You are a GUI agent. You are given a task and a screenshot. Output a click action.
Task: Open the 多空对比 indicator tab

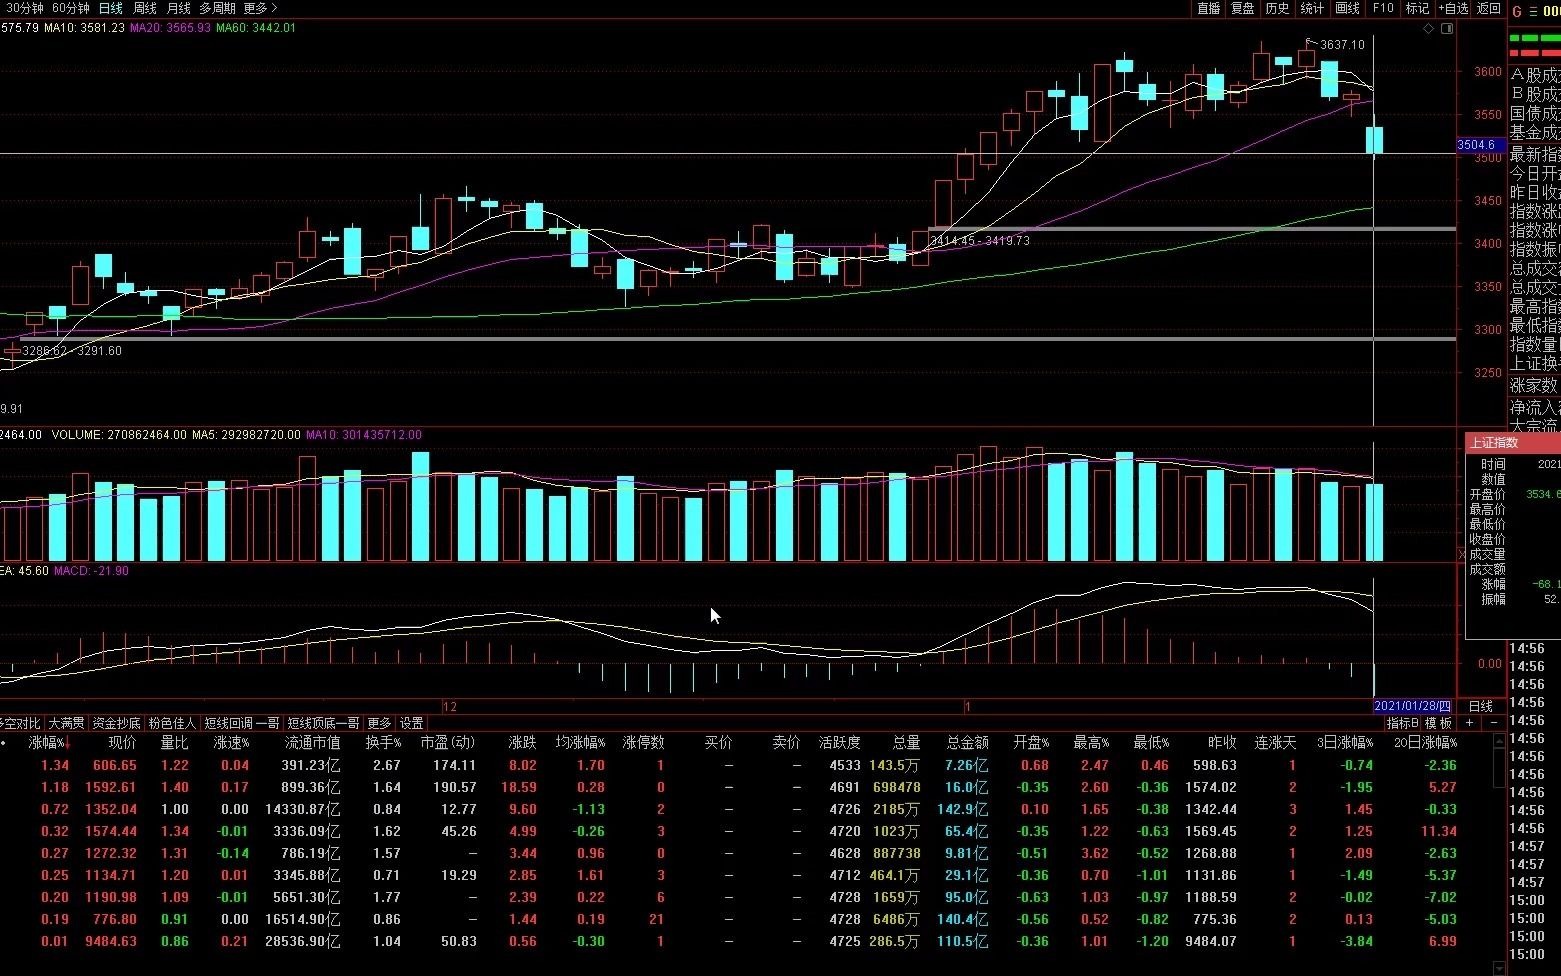pyautogui.click(x=20, y=723)
